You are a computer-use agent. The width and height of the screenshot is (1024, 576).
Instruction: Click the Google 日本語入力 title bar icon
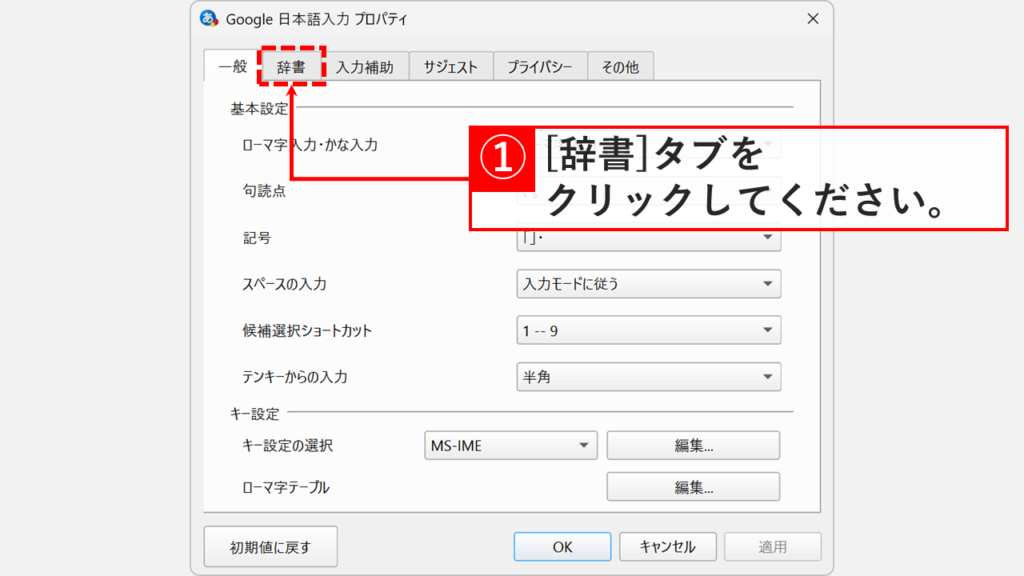209,19
